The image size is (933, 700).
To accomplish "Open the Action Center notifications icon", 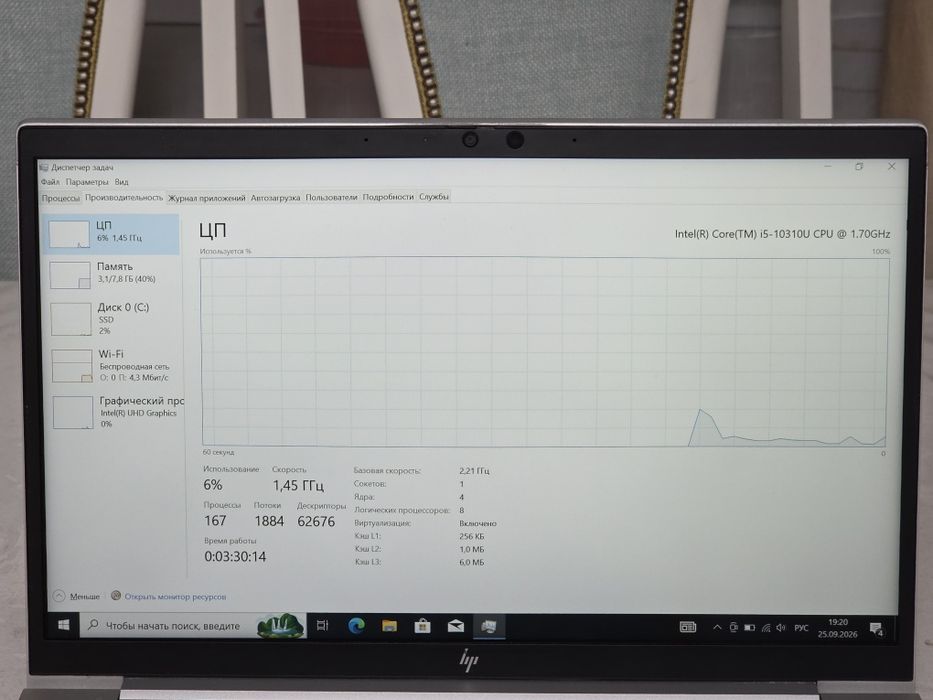I will click(876, 629).
